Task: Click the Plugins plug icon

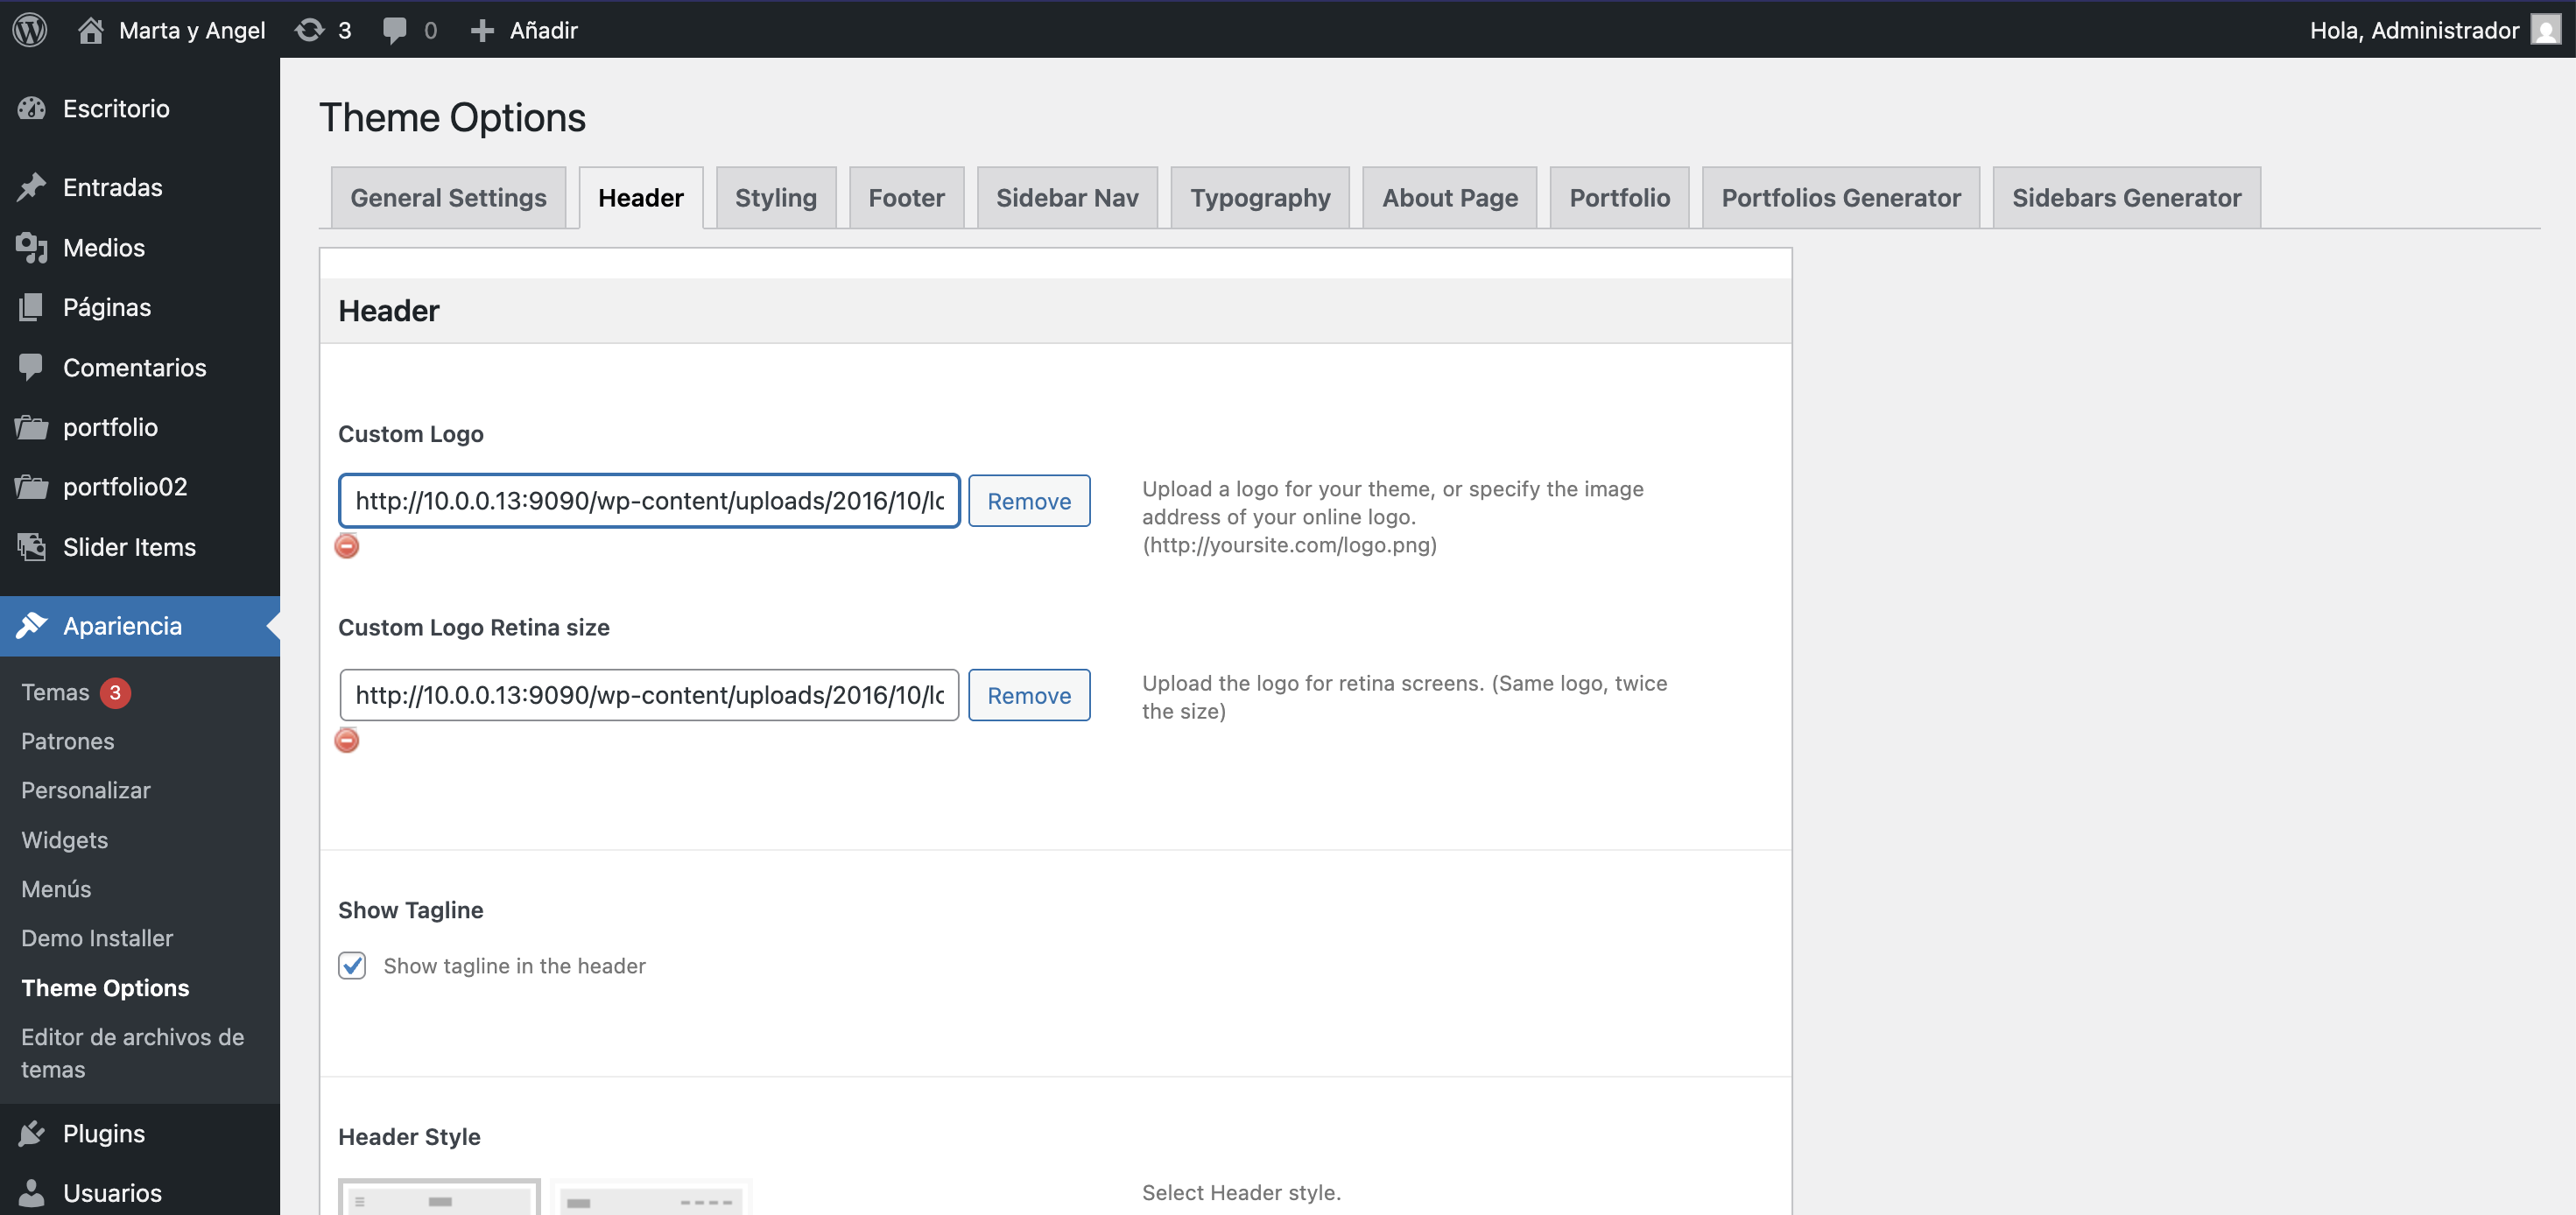Action: tap(32, 1133)
